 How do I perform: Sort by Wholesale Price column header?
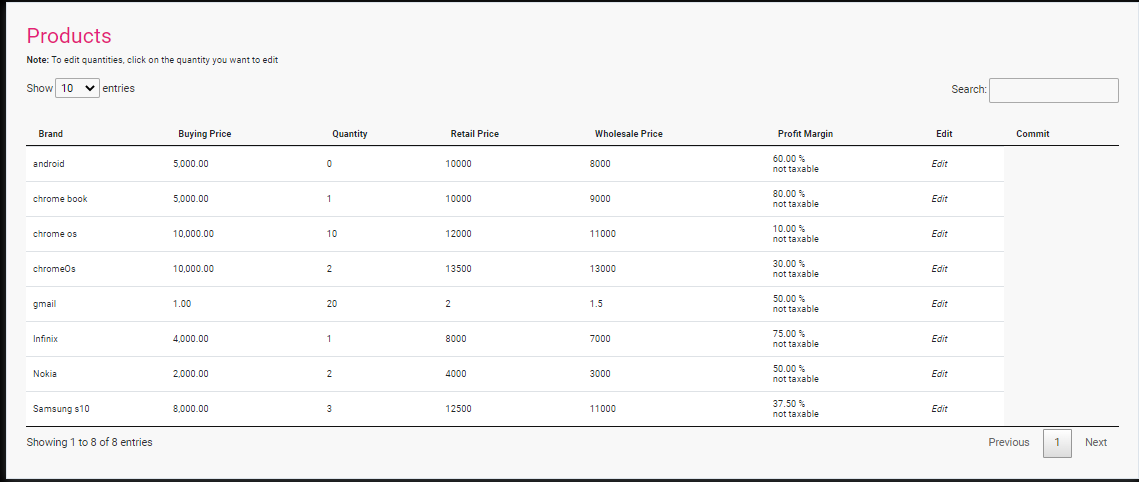628,134
